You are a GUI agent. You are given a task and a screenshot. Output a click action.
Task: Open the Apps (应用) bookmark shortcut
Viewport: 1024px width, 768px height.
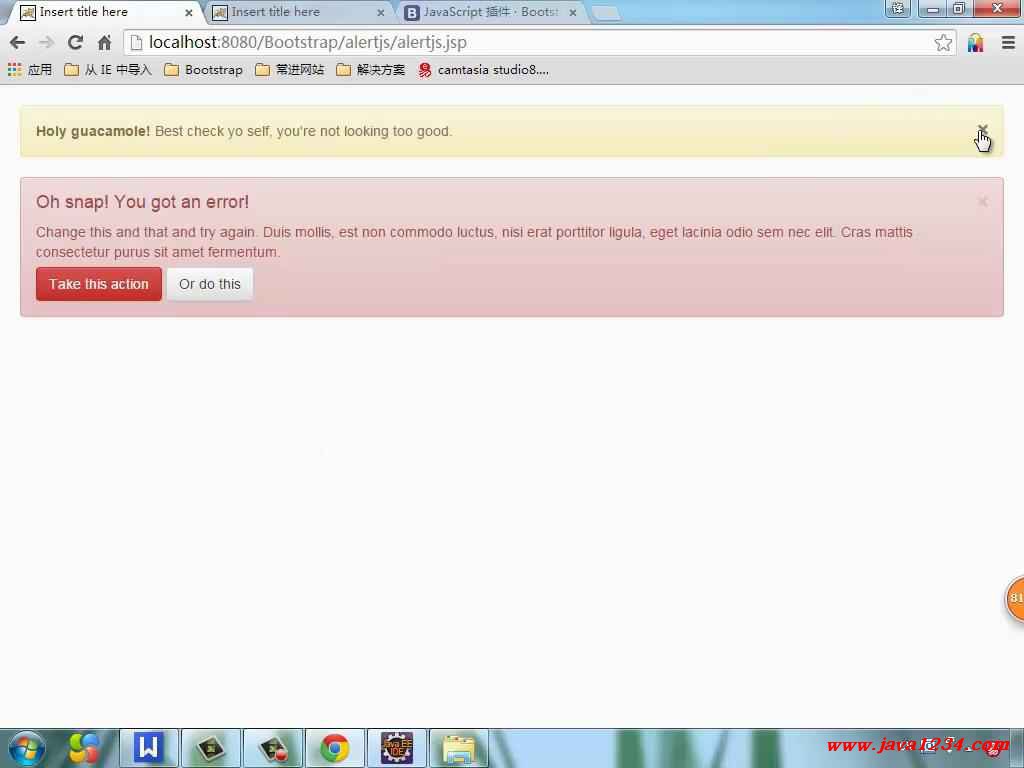tap(30, 69)
